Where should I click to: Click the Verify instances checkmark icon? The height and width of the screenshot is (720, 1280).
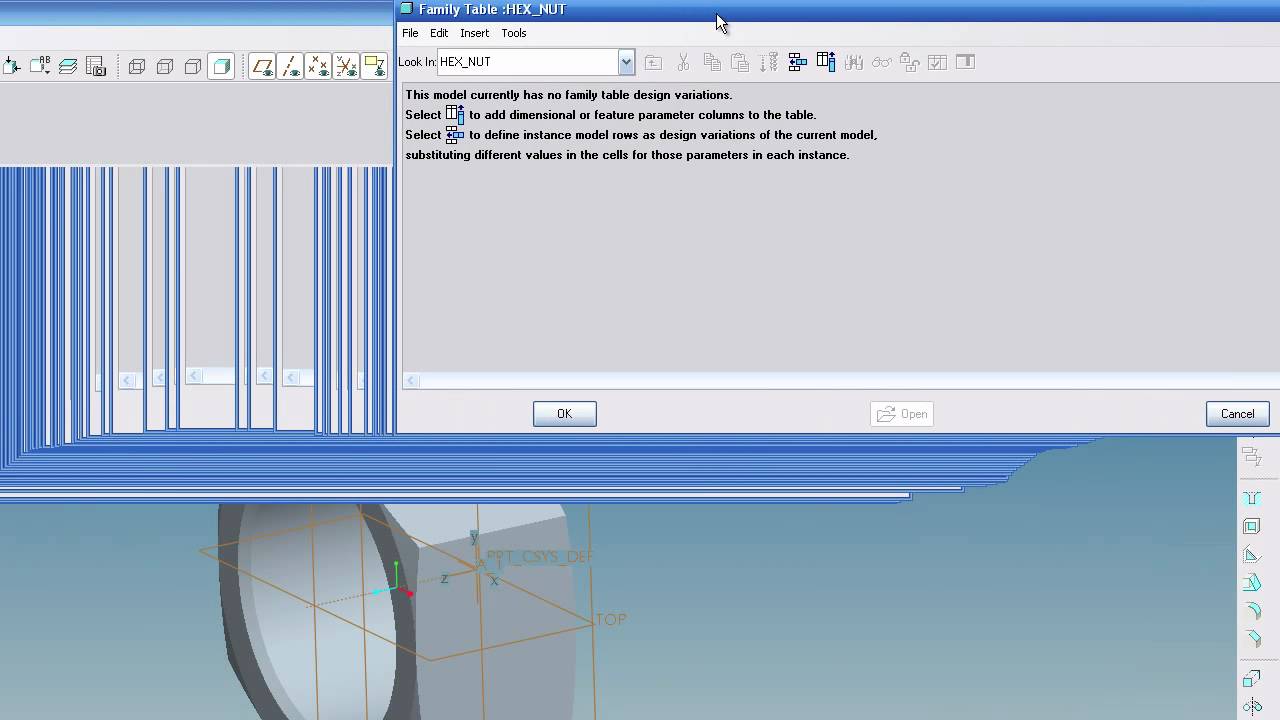coord(937,62)
